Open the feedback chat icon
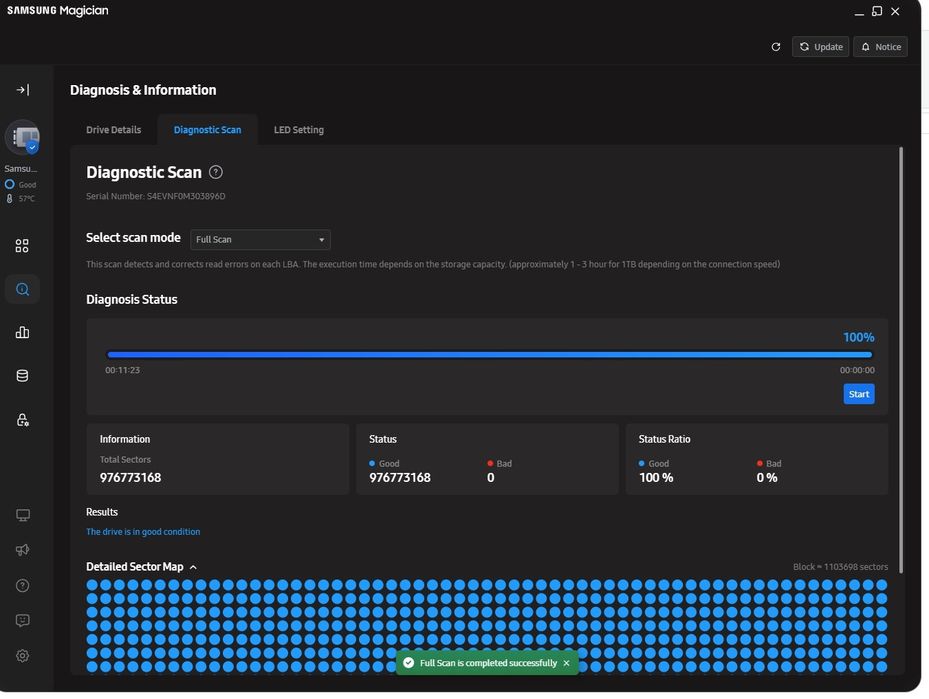The image size is (929, 699). click(23, 620)
